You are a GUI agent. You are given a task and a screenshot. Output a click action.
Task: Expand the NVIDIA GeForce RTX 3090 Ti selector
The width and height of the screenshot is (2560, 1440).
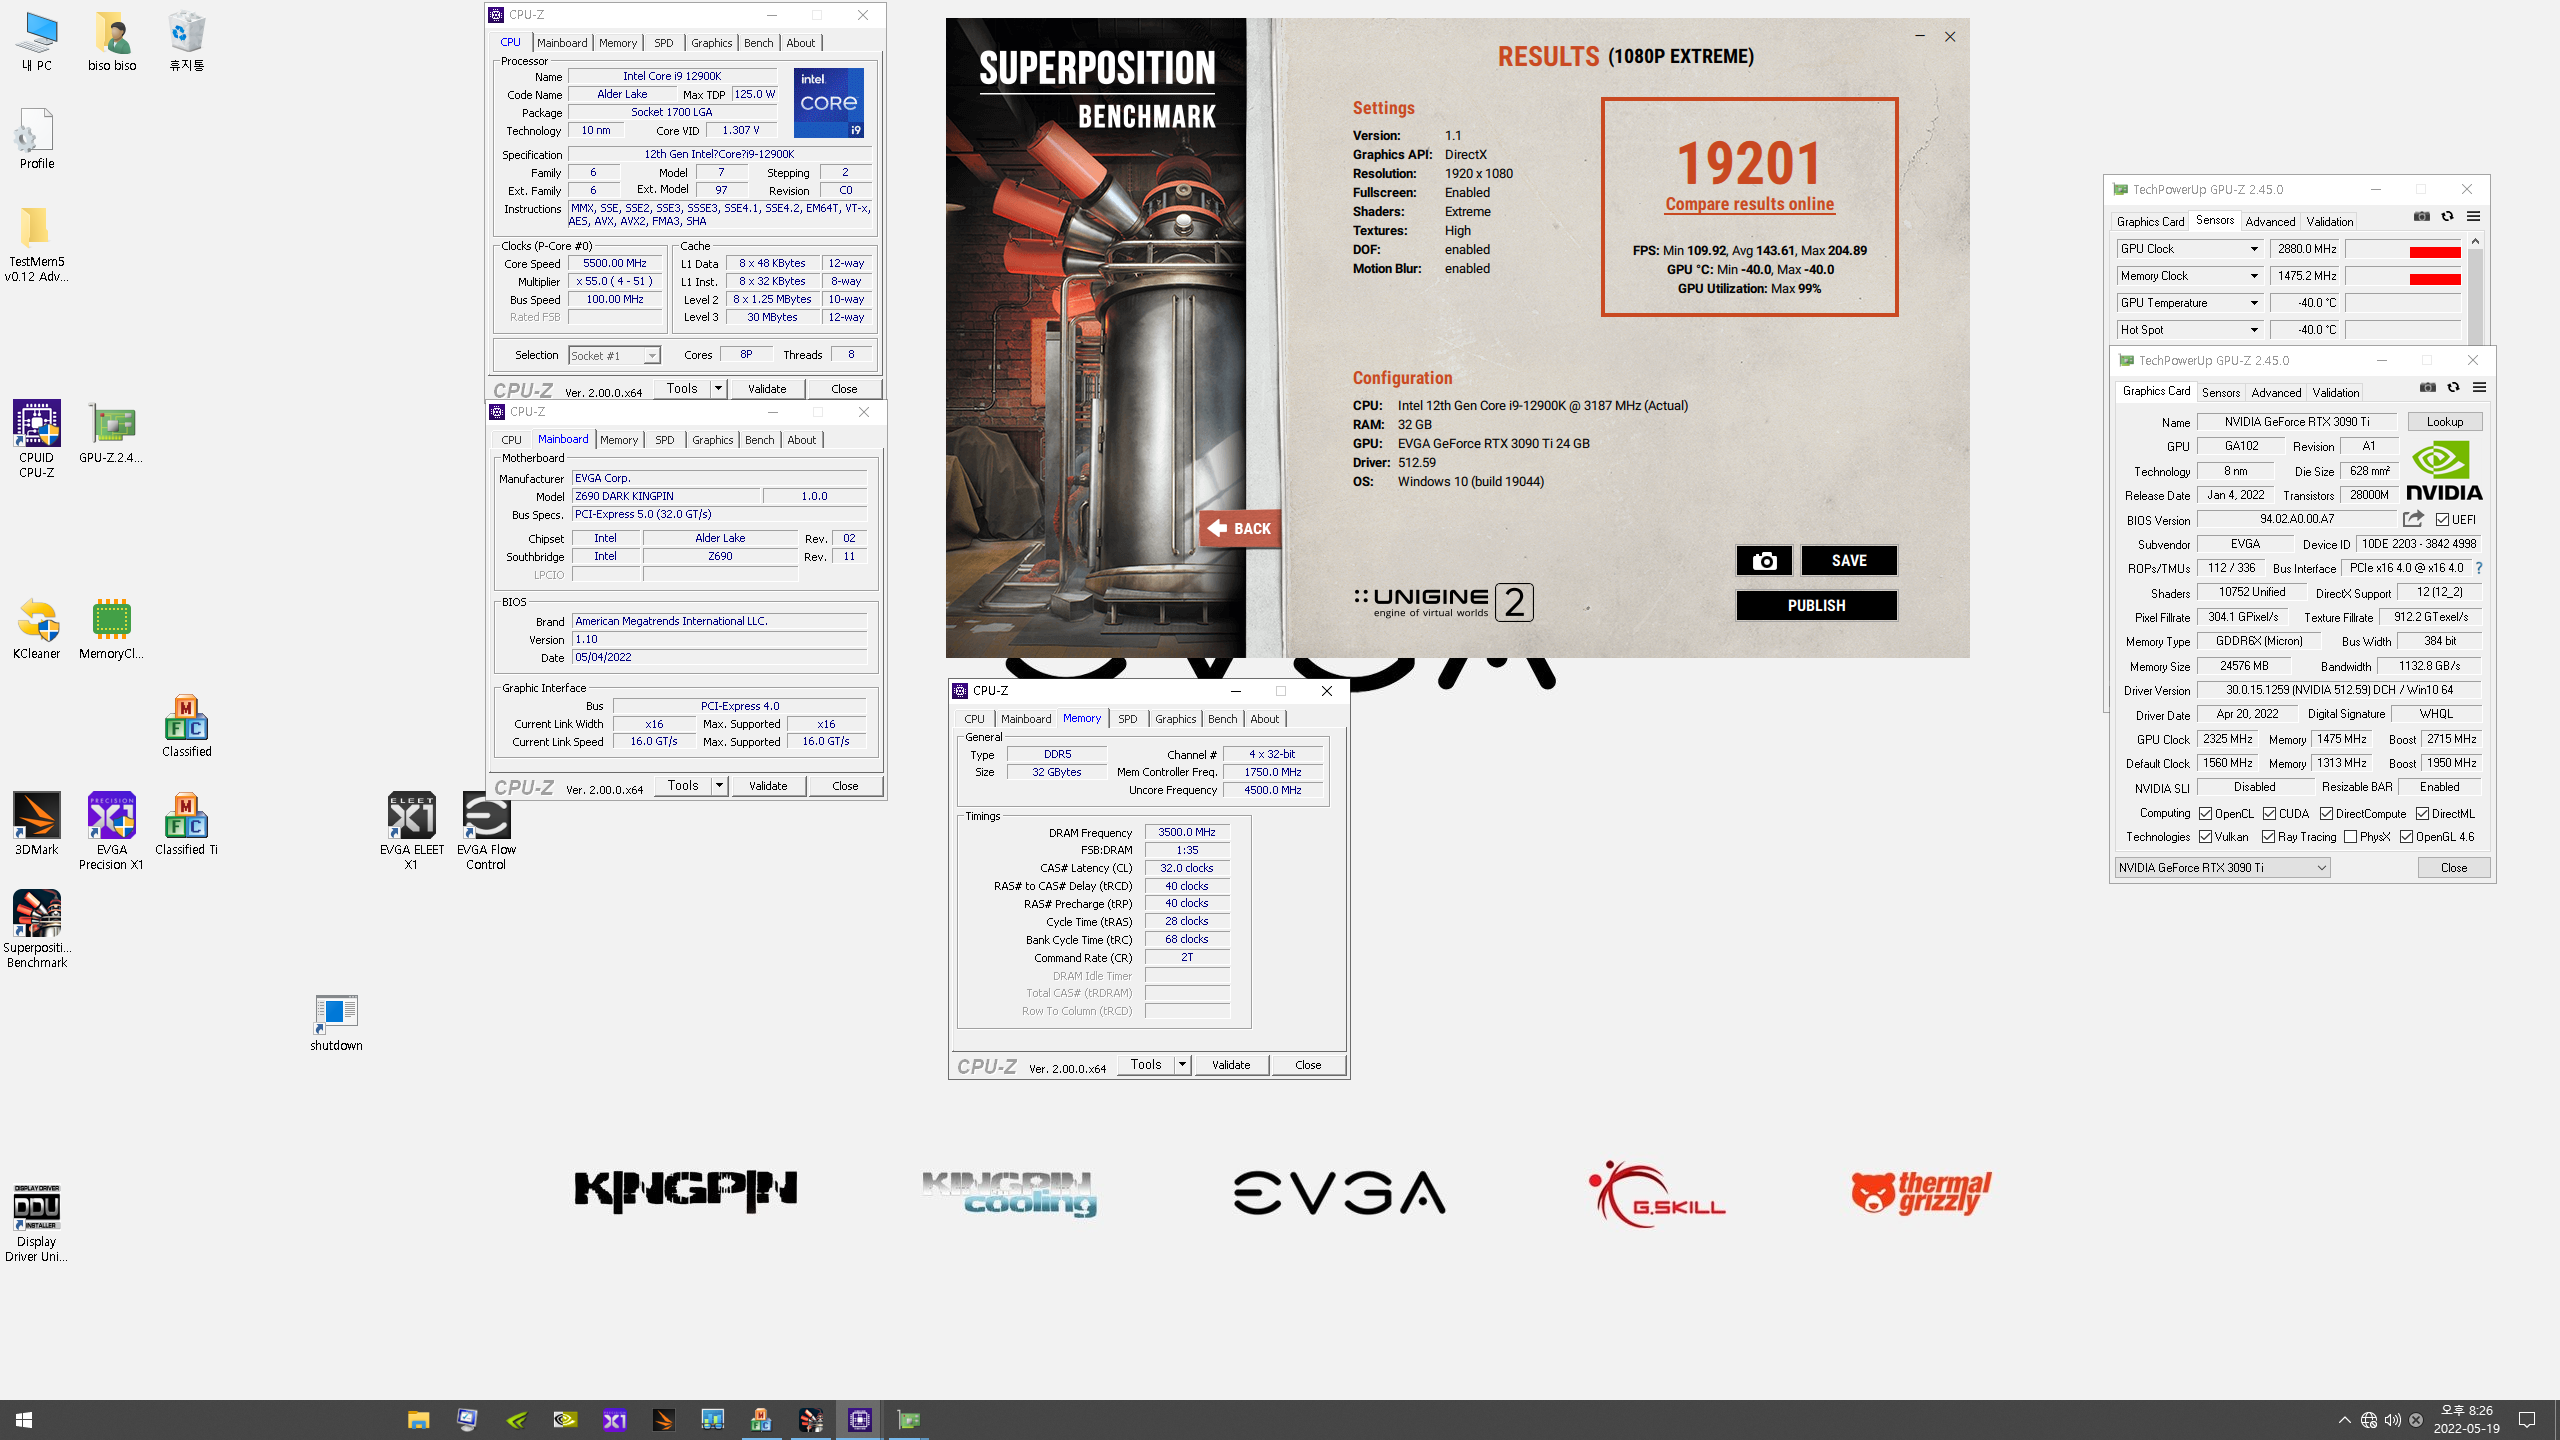click(2222, 868)
